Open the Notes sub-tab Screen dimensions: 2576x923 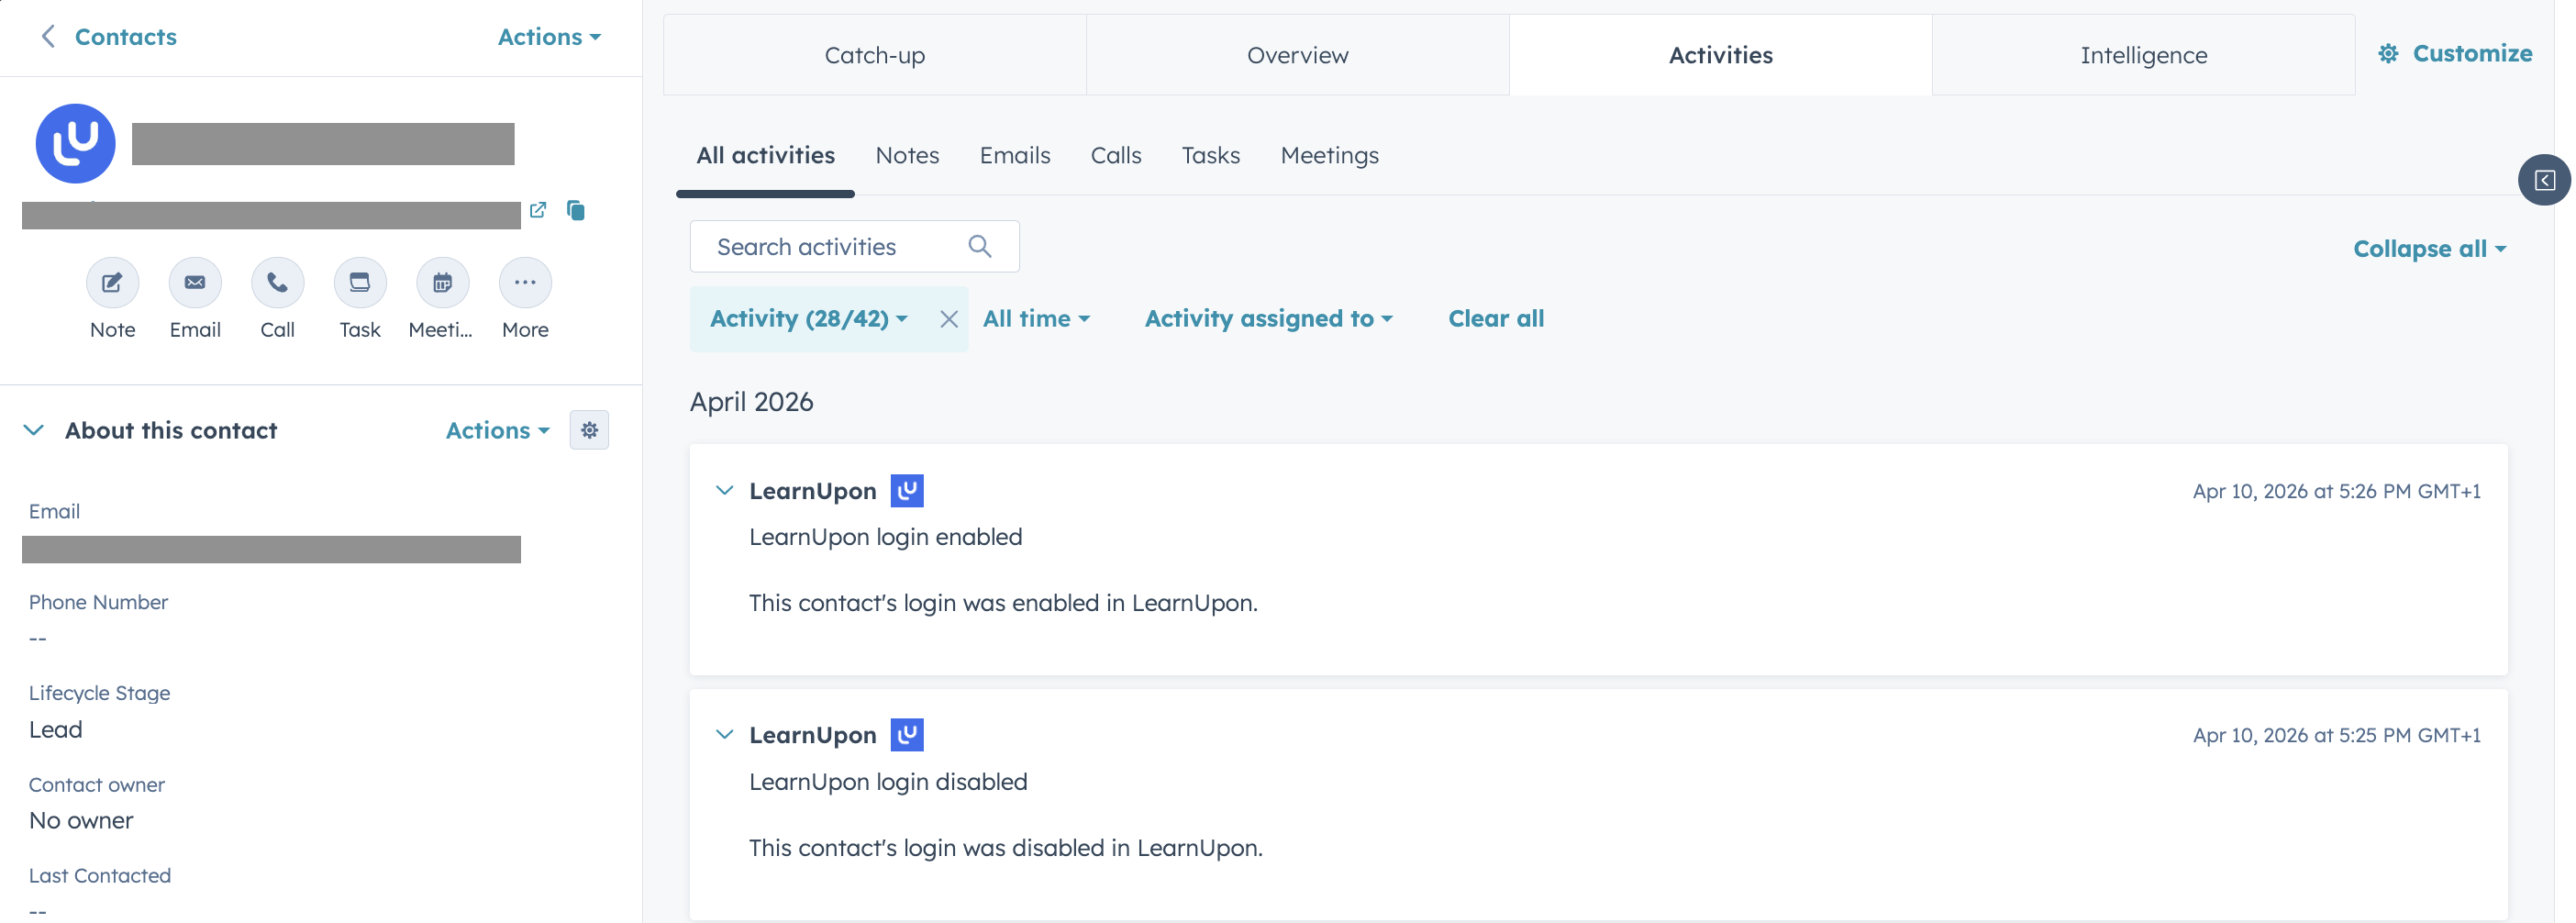(x=907, y=156)
